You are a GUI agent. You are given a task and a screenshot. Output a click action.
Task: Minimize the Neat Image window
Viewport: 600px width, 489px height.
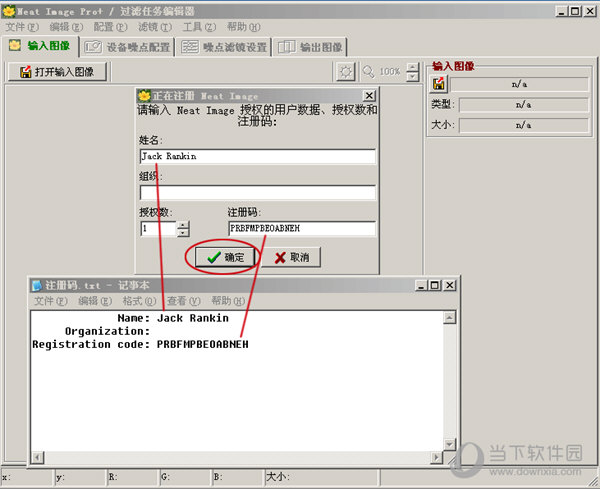coord(561,11)
